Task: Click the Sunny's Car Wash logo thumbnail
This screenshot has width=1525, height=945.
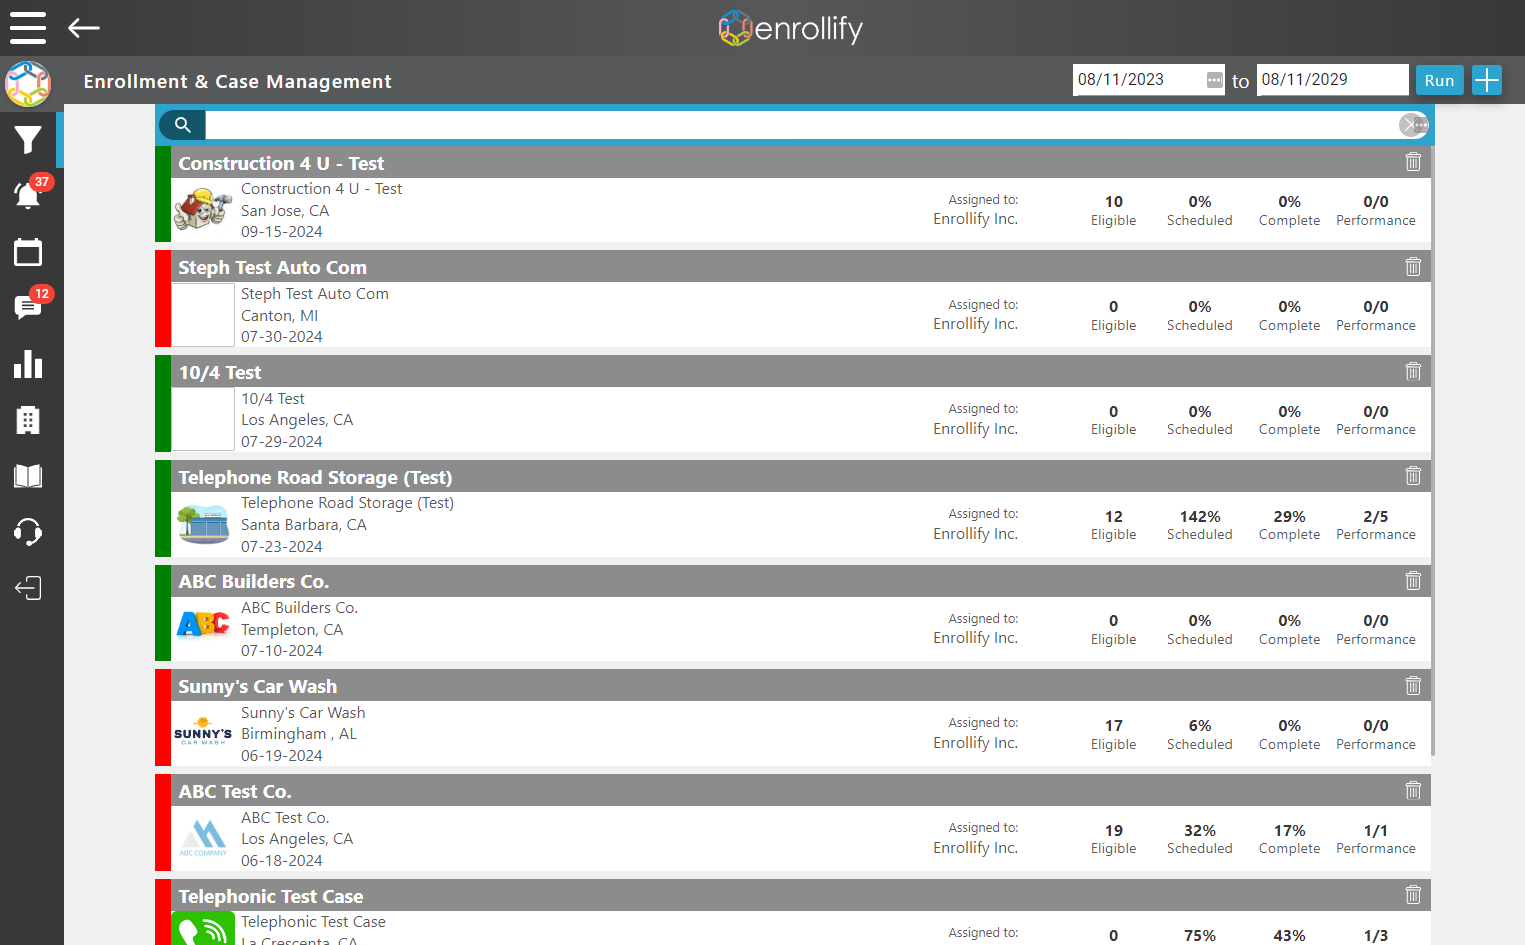Action: click(x=203, y=732)
